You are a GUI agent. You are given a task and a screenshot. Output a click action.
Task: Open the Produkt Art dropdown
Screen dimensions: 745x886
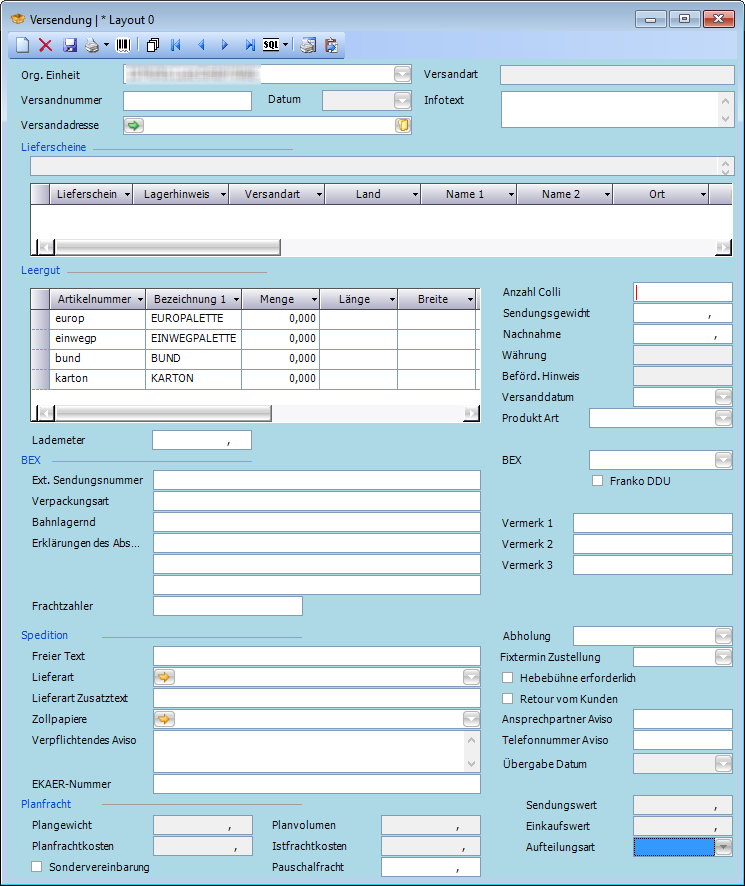[x=724, y=418]
